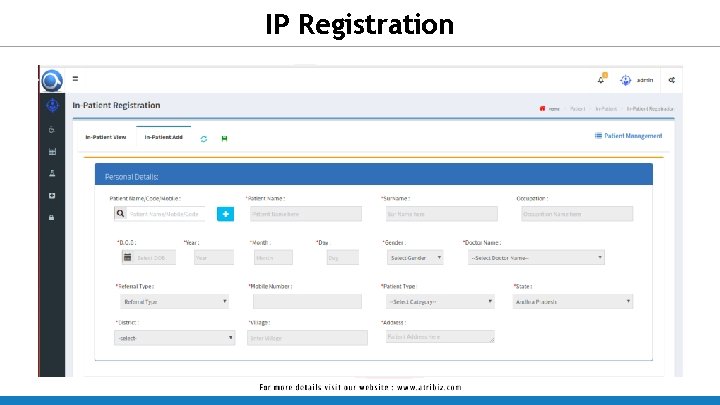Open the Select Gender dropdown
The height and width of the screenshot is (405, 720).
(415, 258)
